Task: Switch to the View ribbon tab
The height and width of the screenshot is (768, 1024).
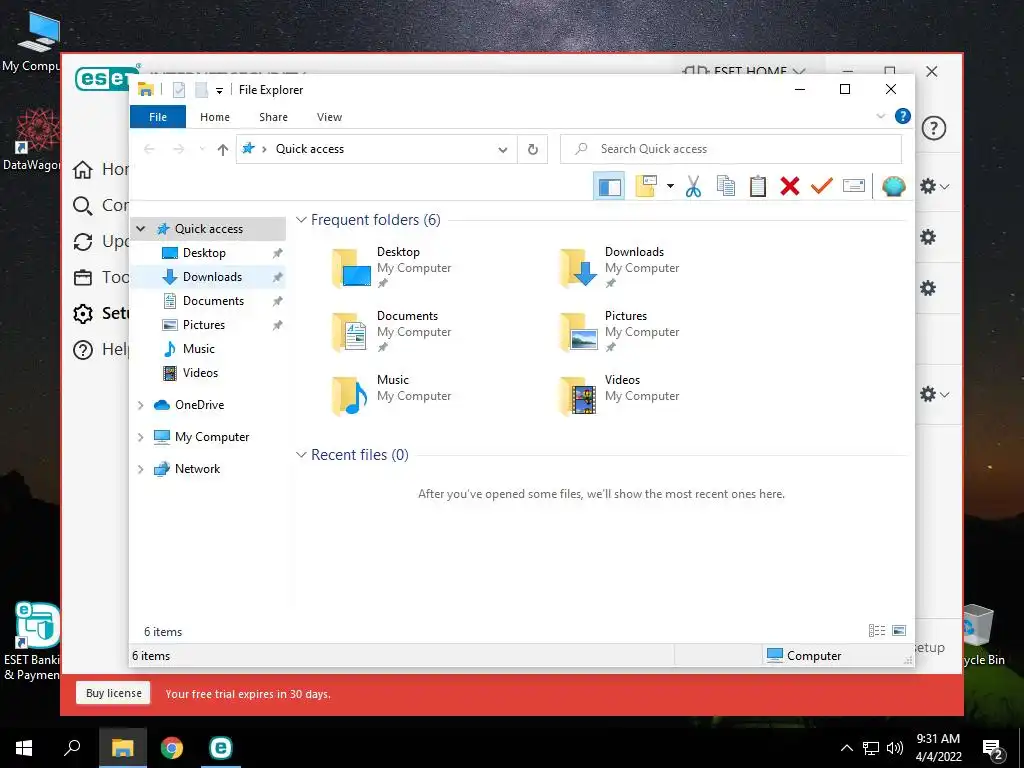Action: coord(329,117)
